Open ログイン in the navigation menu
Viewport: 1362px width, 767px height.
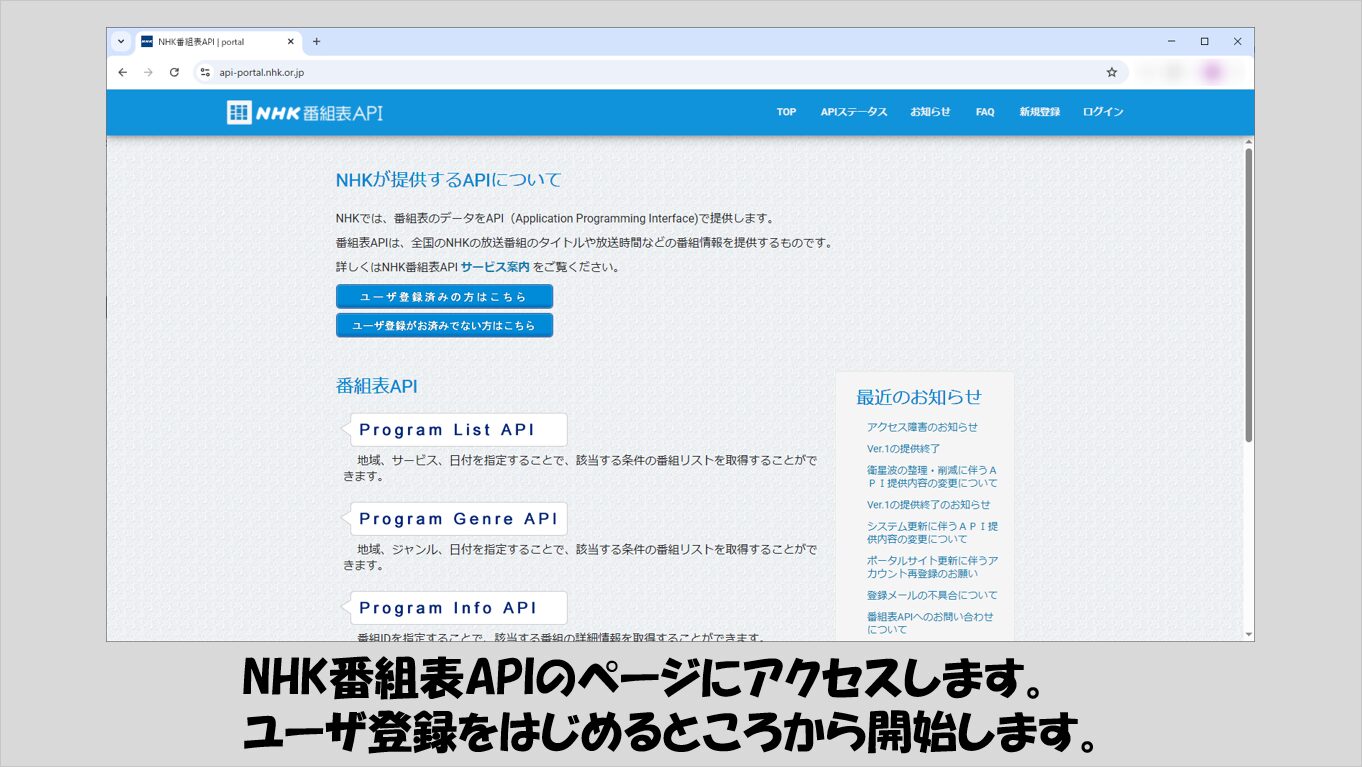pos(1103,112)
